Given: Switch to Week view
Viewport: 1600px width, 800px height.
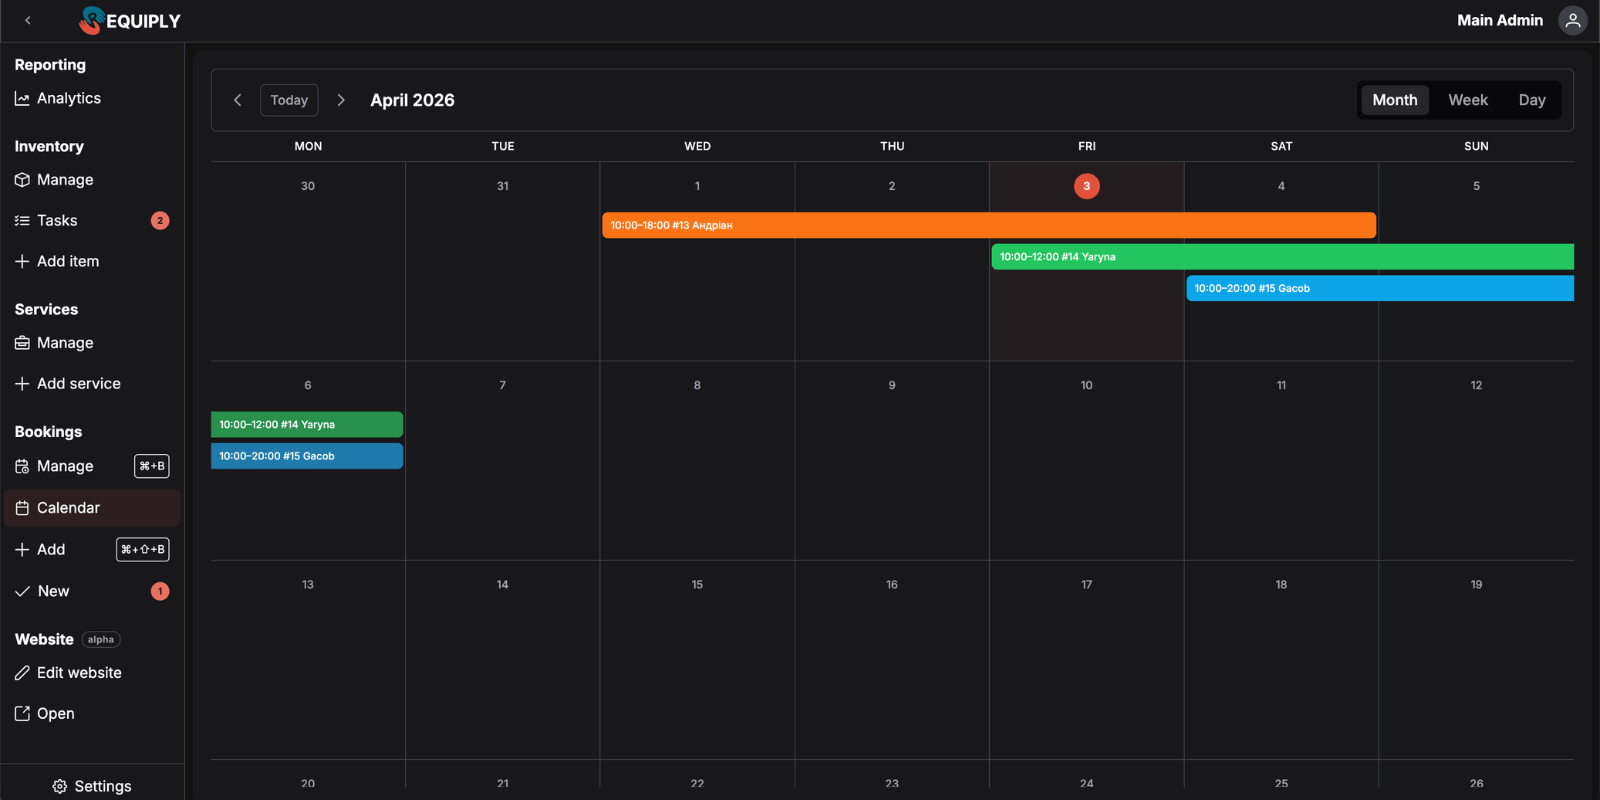Looking at the screenshot, I should point(1468,100).
